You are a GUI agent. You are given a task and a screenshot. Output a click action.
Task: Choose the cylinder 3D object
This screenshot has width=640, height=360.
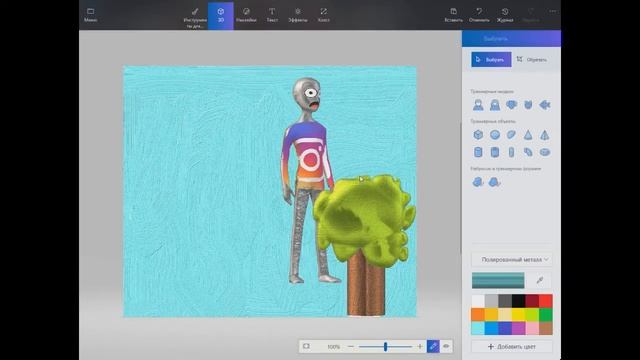coord(478,152)
